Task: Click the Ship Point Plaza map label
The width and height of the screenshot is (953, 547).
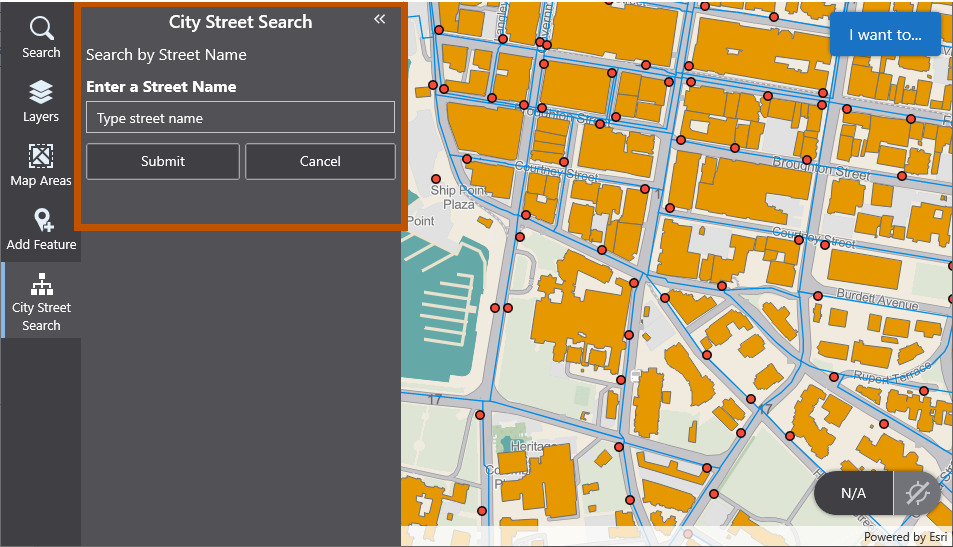Action: (458, 197)
